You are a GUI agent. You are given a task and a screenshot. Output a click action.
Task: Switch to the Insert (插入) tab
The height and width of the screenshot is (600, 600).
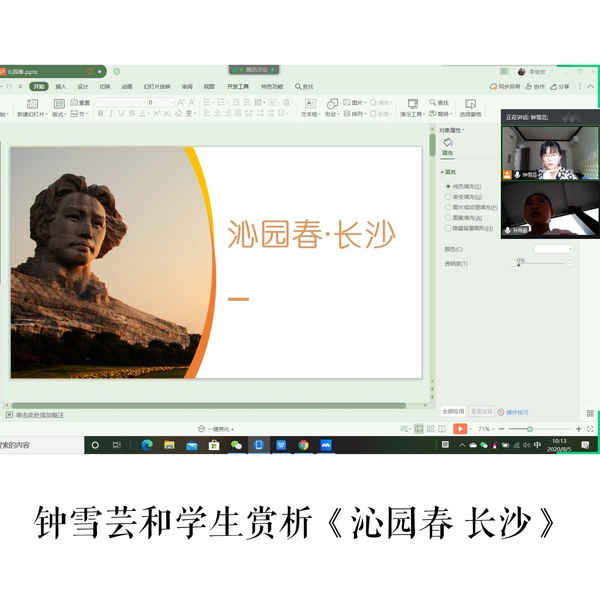tap(61, 87)
